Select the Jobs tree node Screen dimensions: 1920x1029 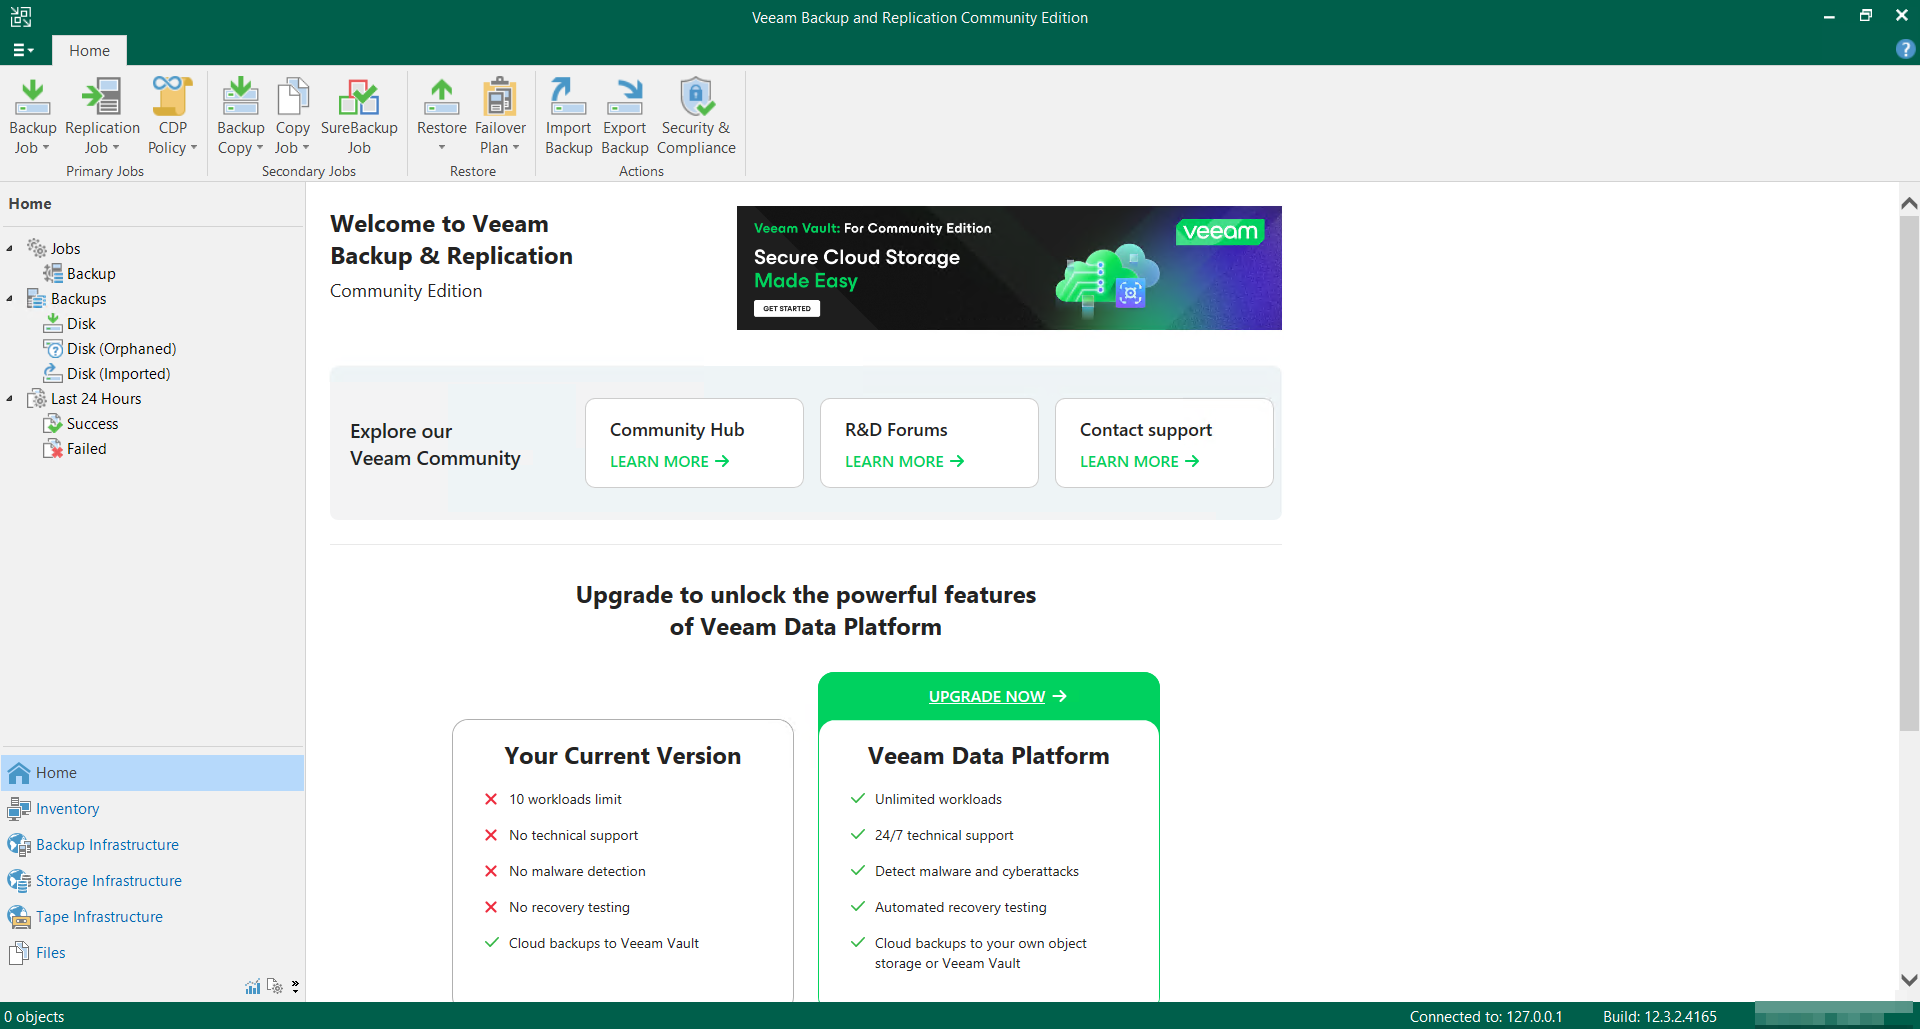pos(65,248)
